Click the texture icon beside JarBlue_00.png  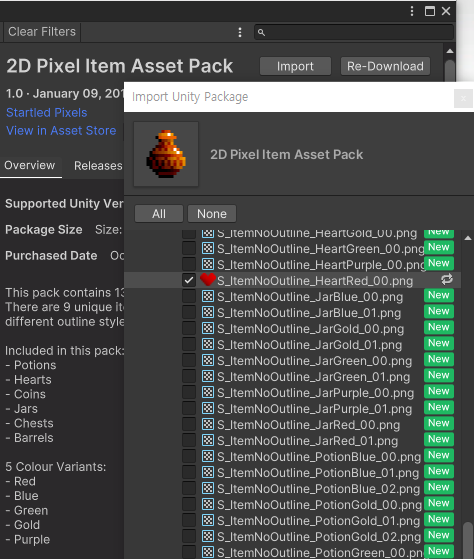[208, 296]
